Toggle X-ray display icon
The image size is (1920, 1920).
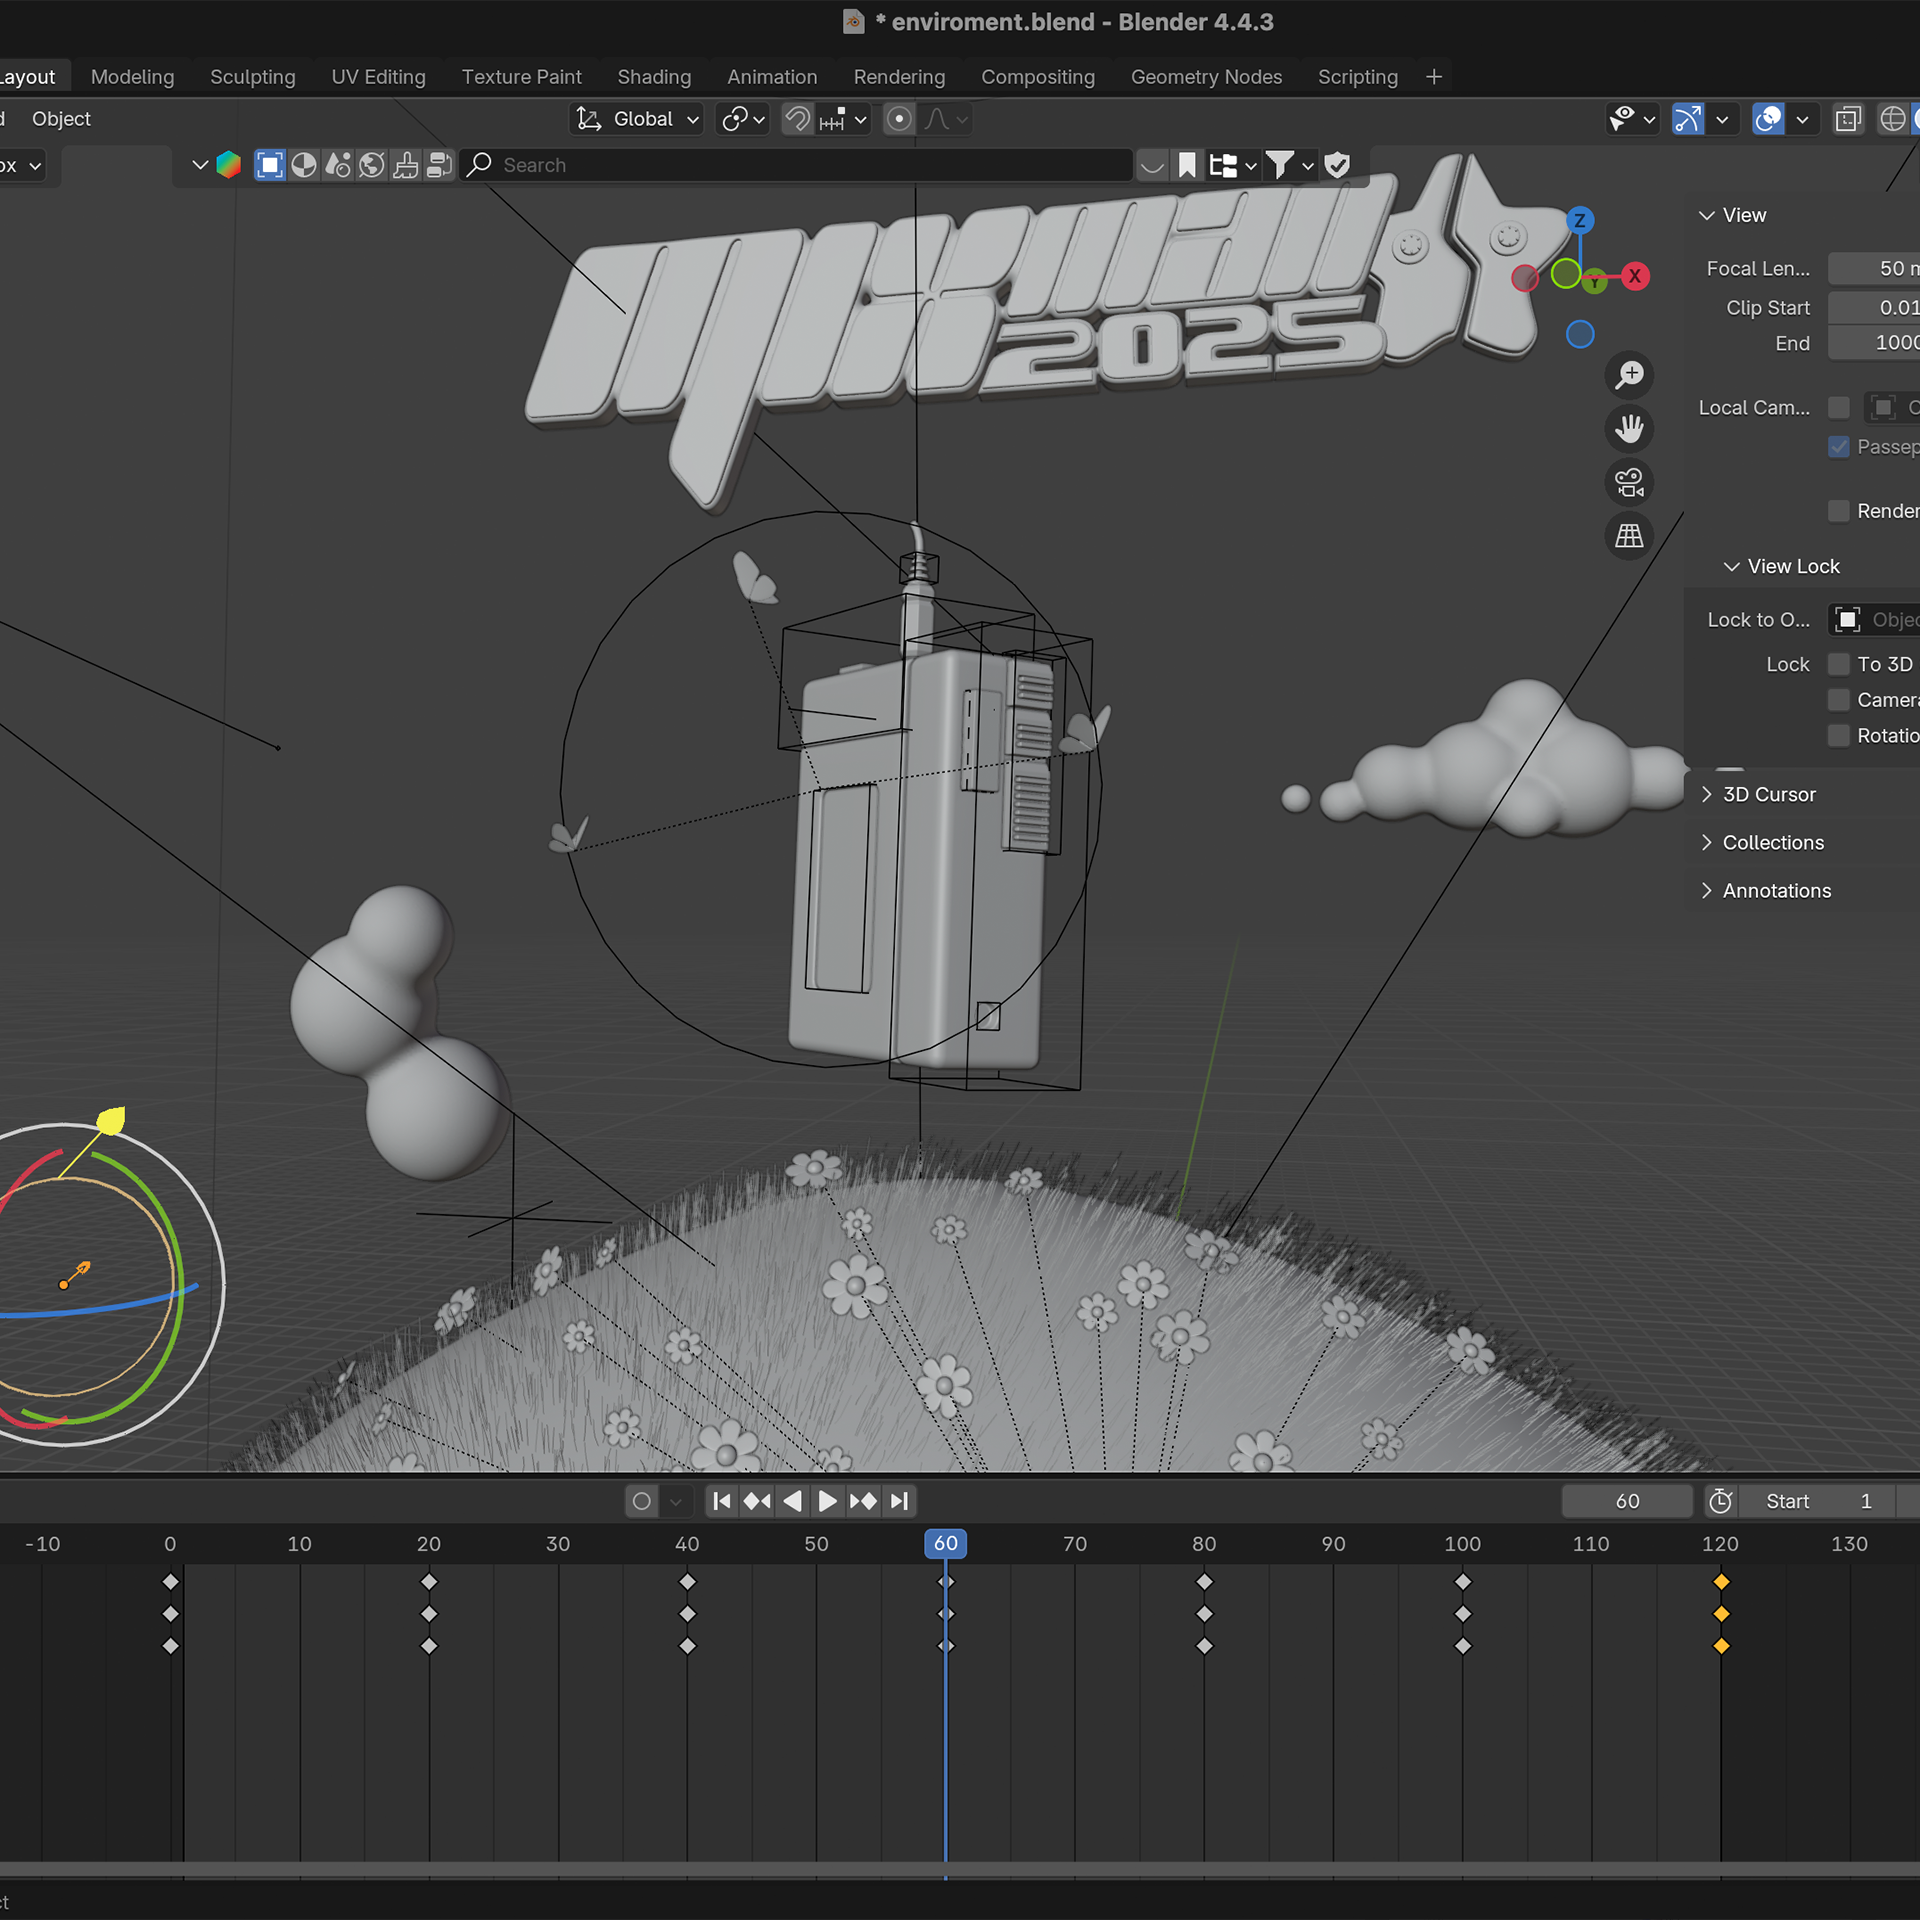coord(1847,119)
